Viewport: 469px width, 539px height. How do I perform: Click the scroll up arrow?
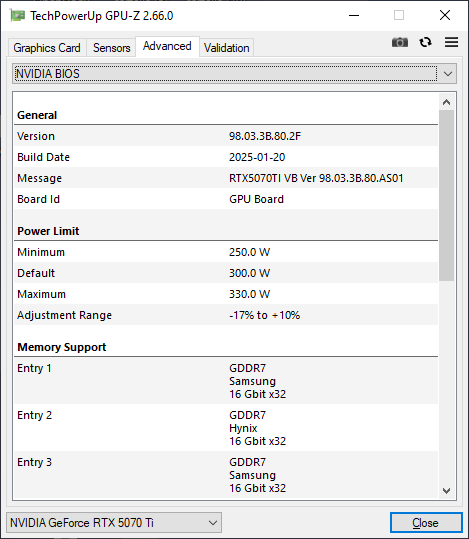447,102
